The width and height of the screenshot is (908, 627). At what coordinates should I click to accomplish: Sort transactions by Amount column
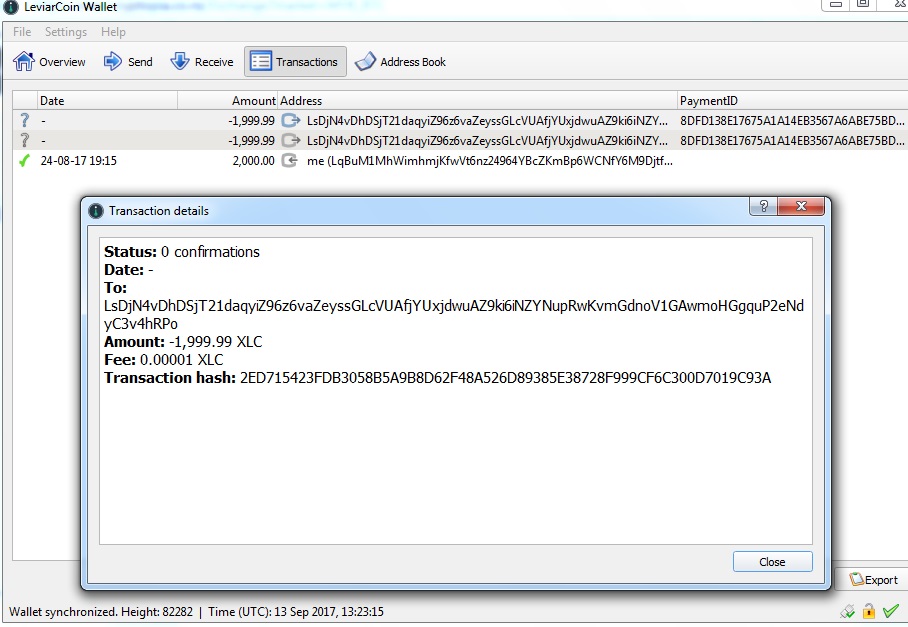coord(228,101)
